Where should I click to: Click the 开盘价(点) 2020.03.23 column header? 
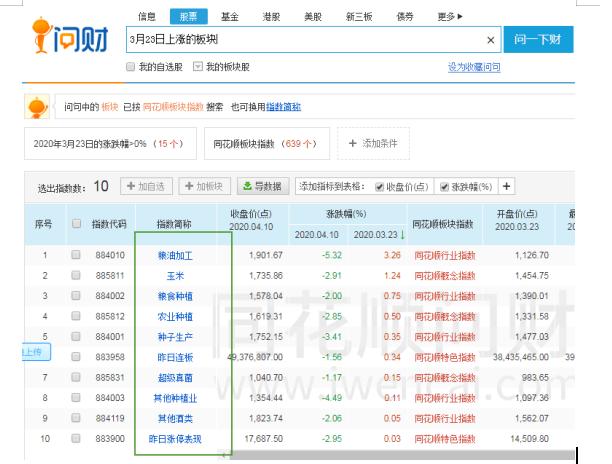point(517,220)
